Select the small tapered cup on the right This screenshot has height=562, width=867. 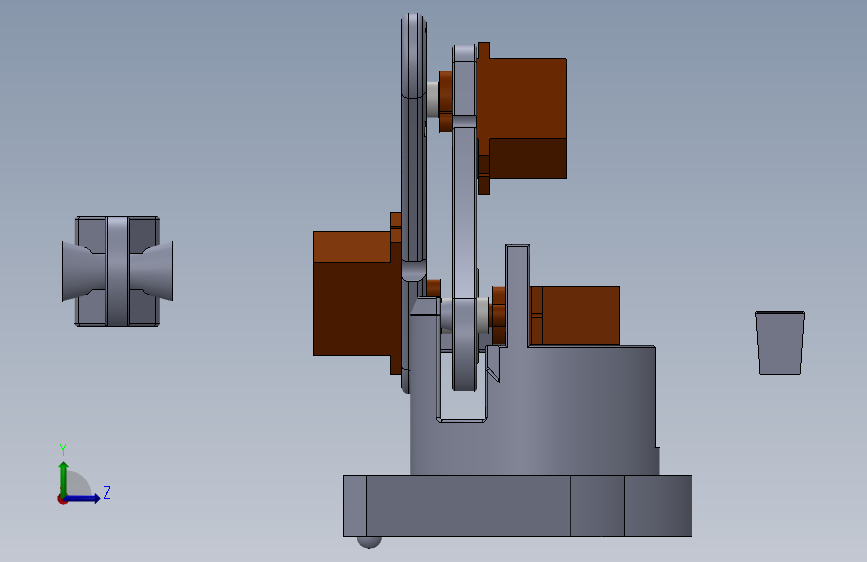[780, 343]
